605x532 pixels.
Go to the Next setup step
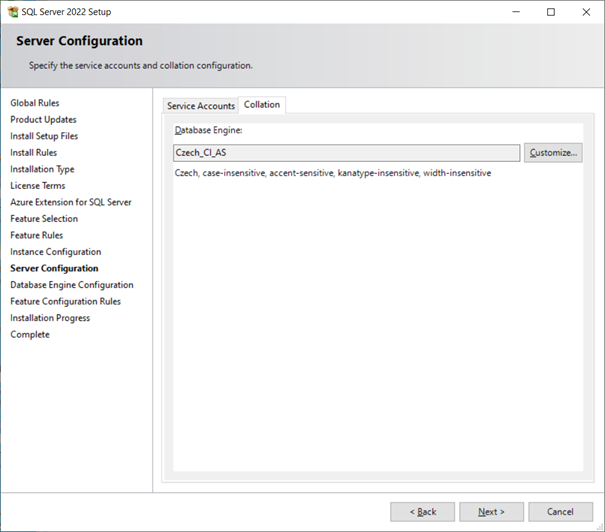491,512
